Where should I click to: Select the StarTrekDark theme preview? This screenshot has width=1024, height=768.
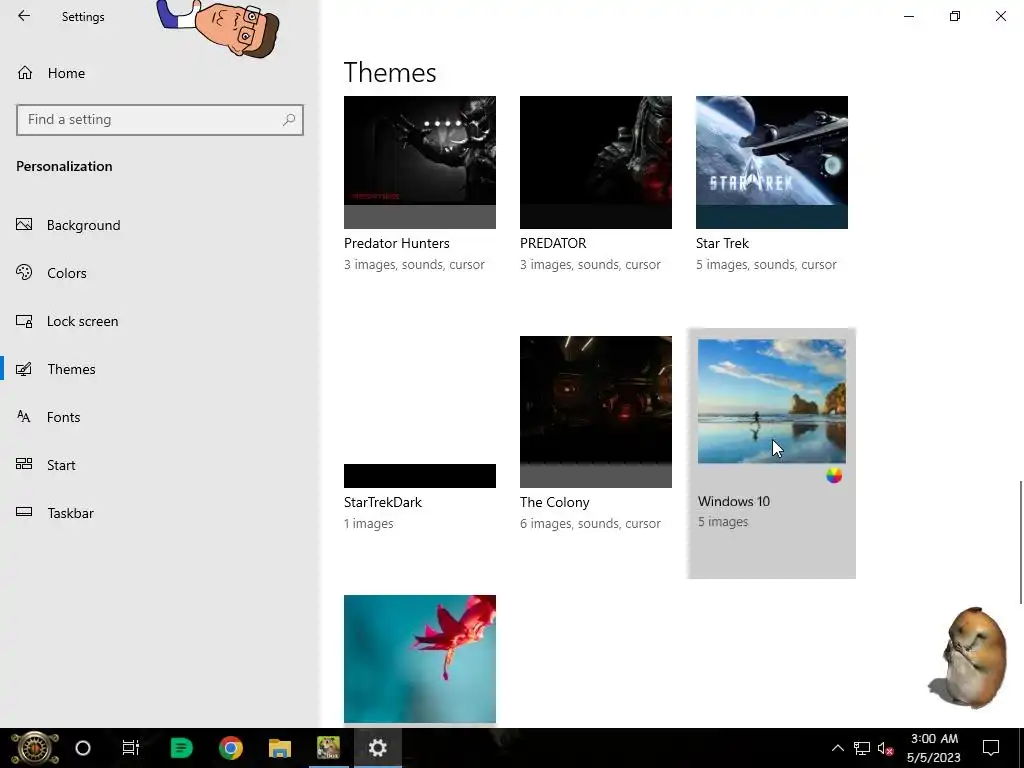tap(420, 411)
